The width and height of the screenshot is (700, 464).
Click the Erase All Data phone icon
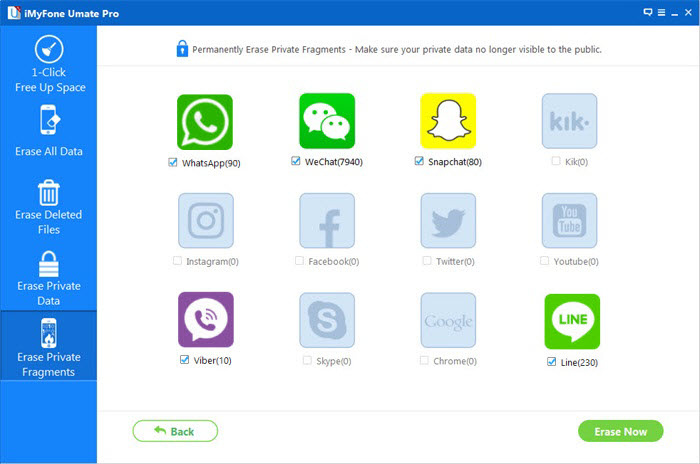click(x=49, y=120)
